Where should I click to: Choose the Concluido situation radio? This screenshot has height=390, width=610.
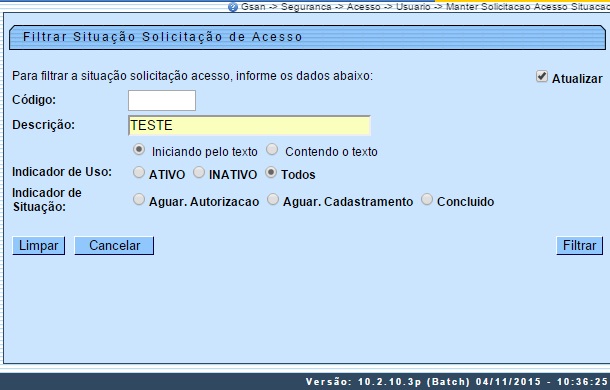tap(427, 200)
